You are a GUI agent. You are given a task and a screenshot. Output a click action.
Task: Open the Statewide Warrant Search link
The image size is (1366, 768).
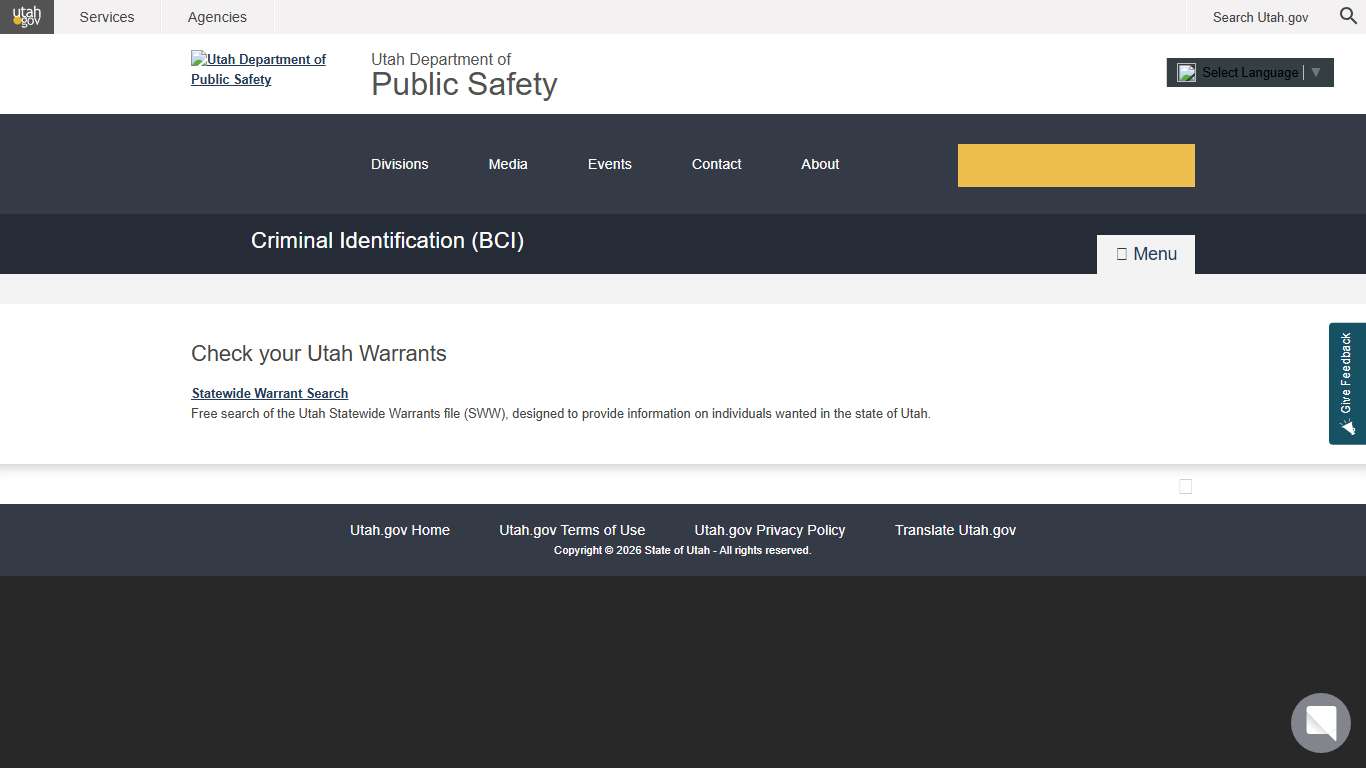269,393
